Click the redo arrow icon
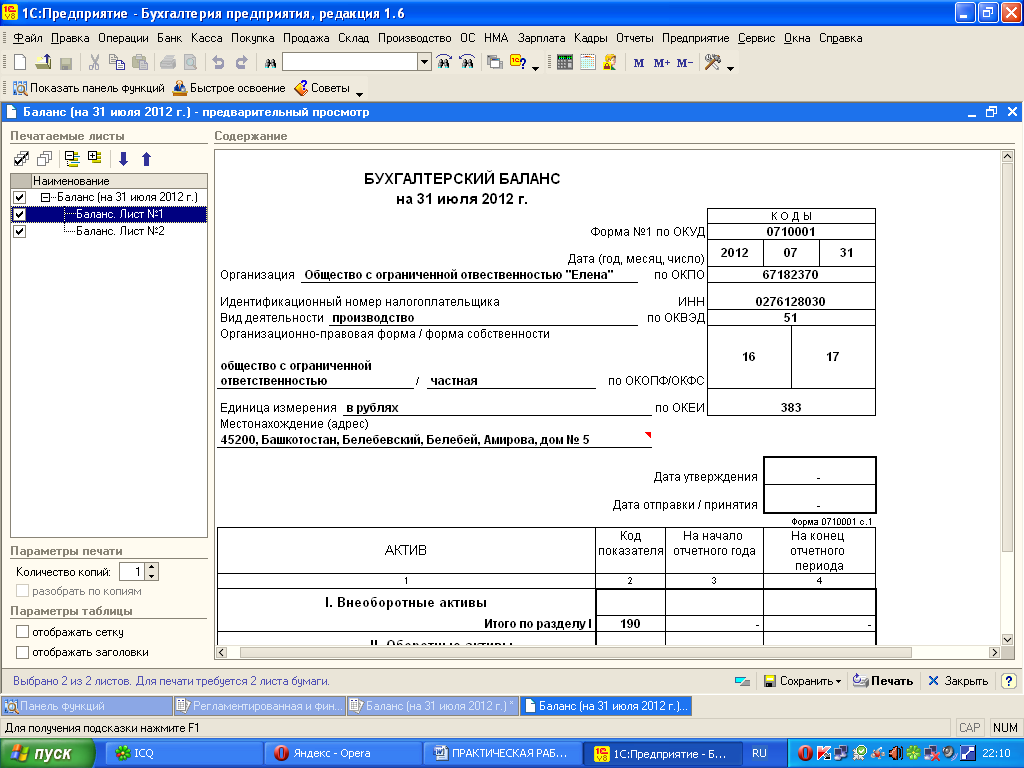This screenshot has width=1024, height=768. [241, 63]
